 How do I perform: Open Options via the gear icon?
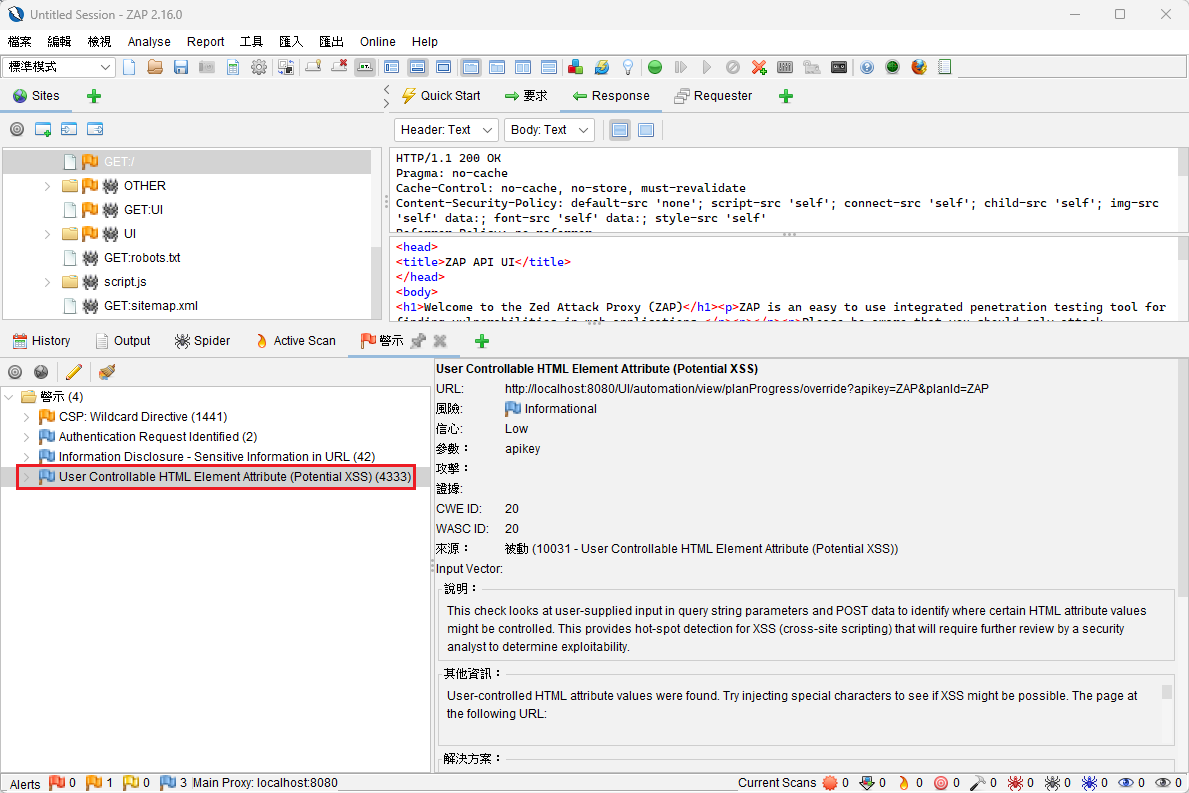pos(258,67)
